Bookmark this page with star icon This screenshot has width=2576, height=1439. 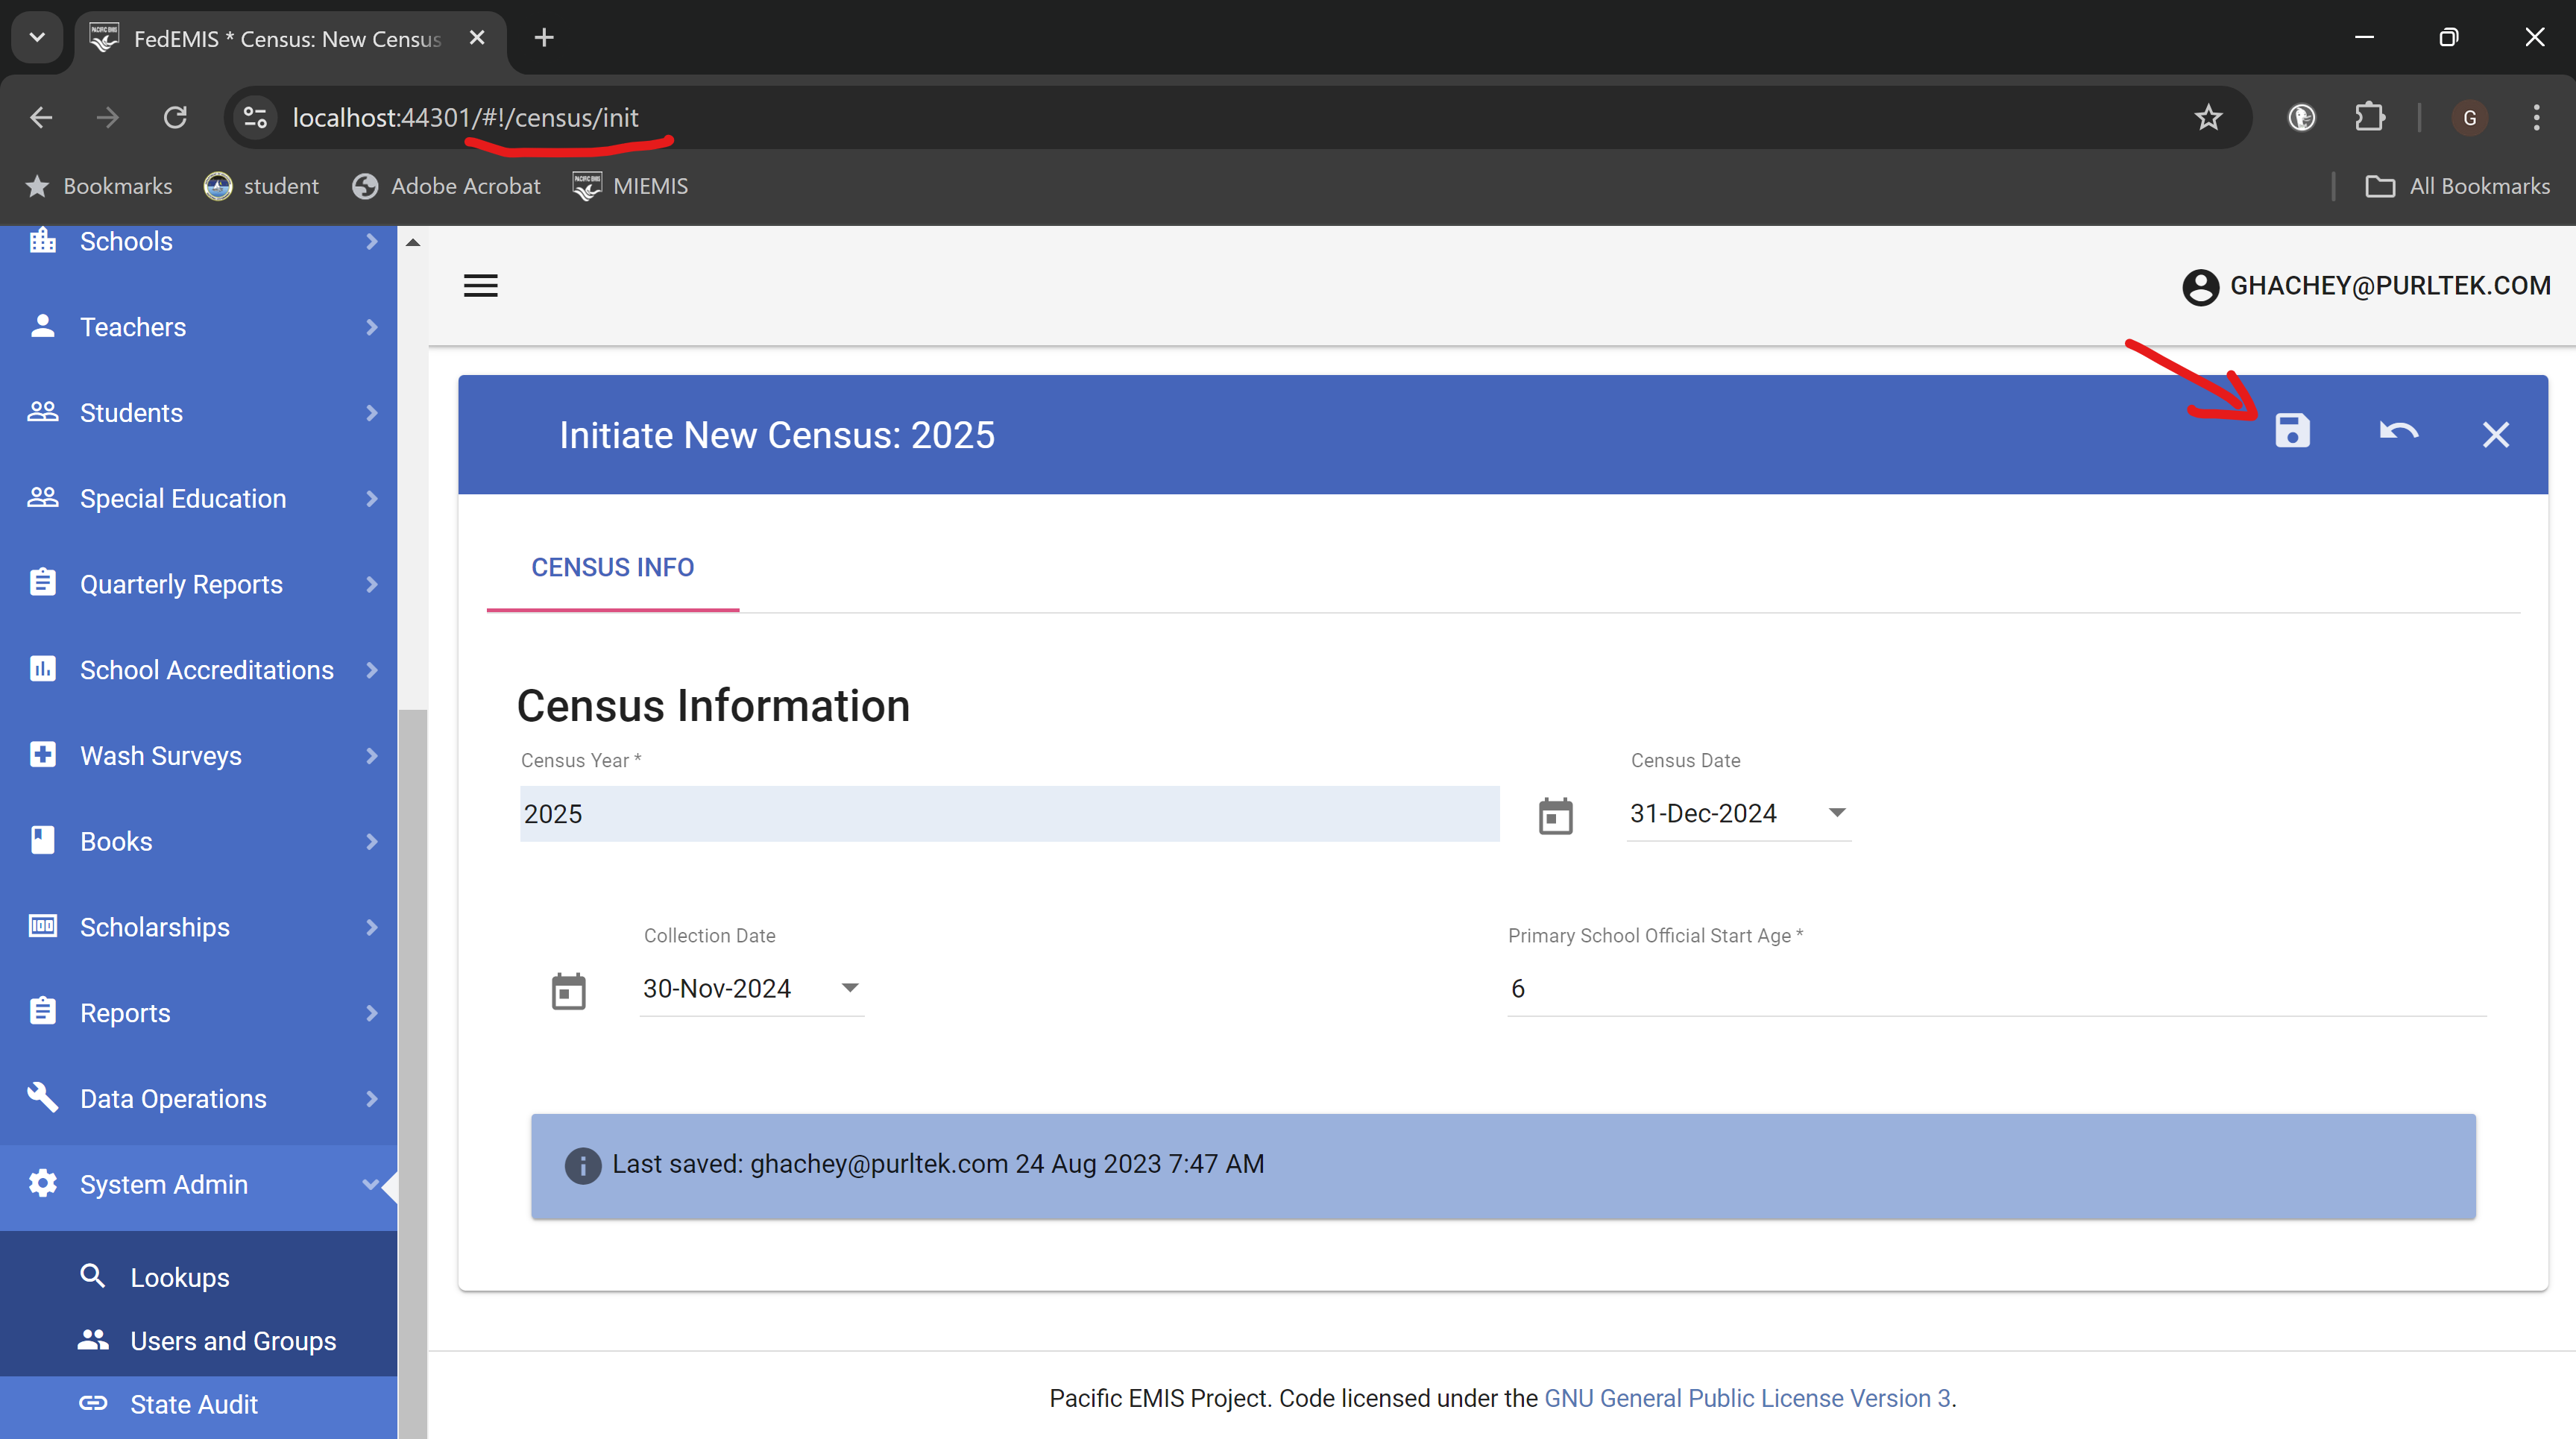(2208, 118)
